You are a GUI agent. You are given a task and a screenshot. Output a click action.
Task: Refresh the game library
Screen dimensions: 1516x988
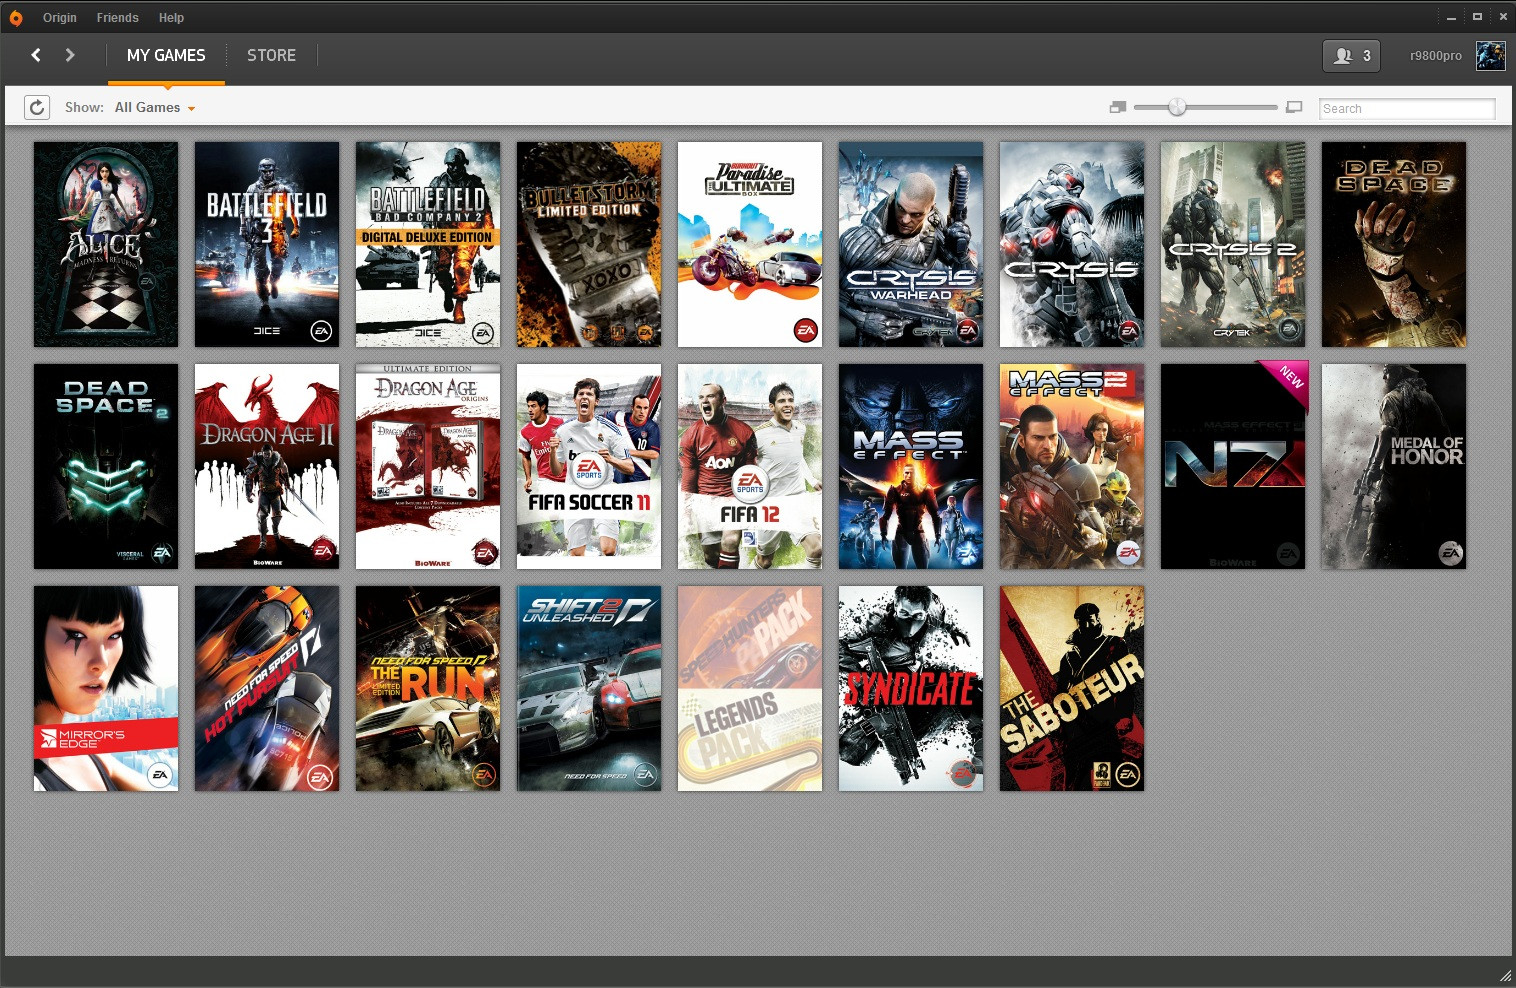(x=37, y=107)
